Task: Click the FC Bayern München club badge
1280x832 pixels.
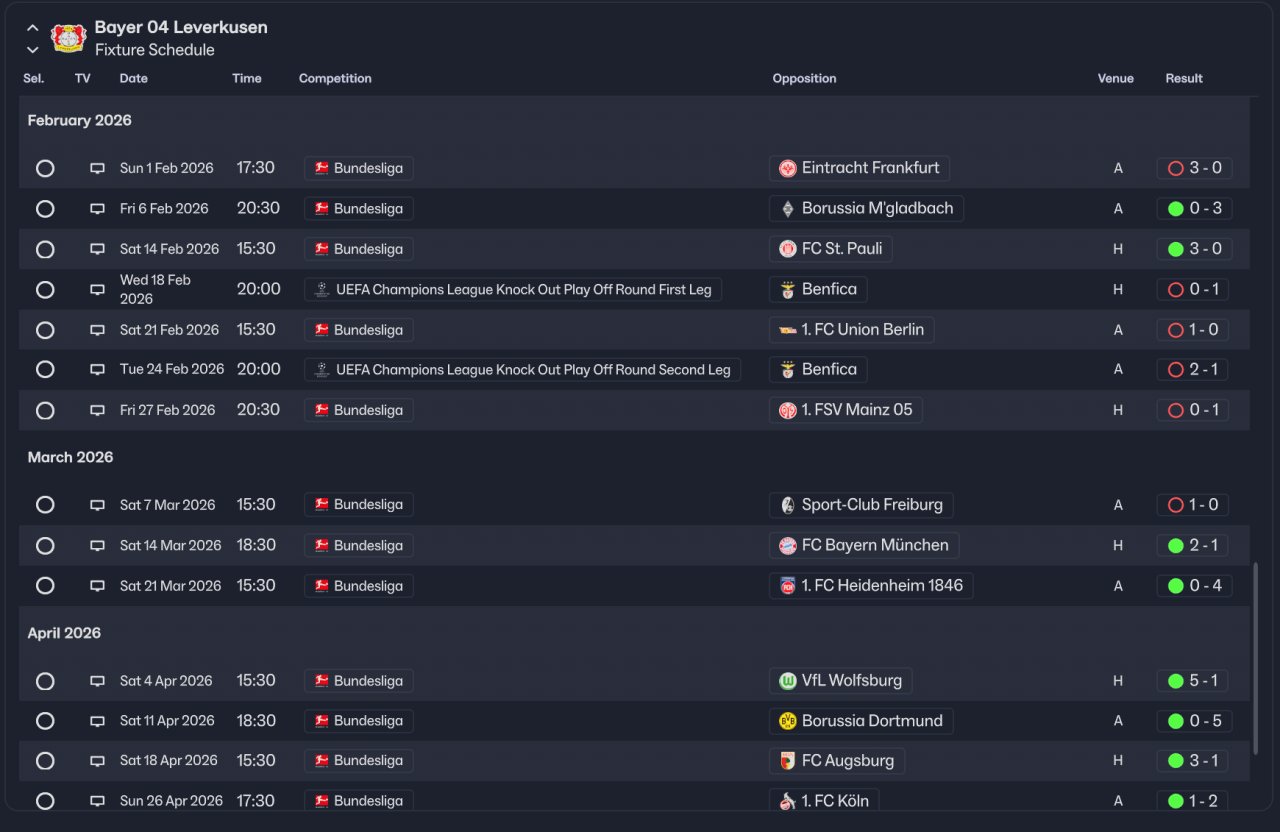Action: [788, 546]
